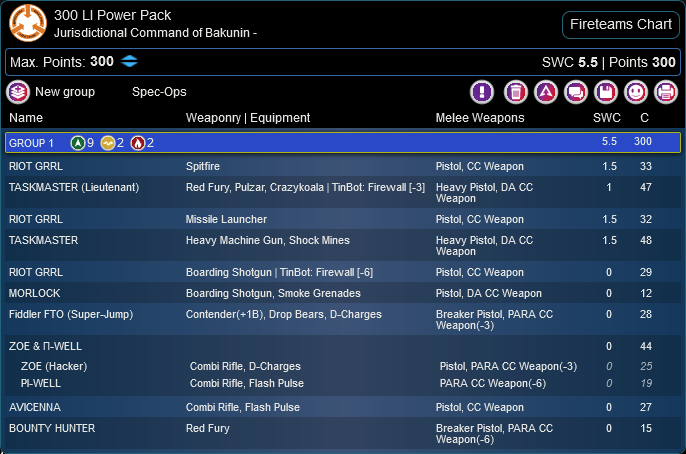
Task: Add a New group
Action: [65, 92]
